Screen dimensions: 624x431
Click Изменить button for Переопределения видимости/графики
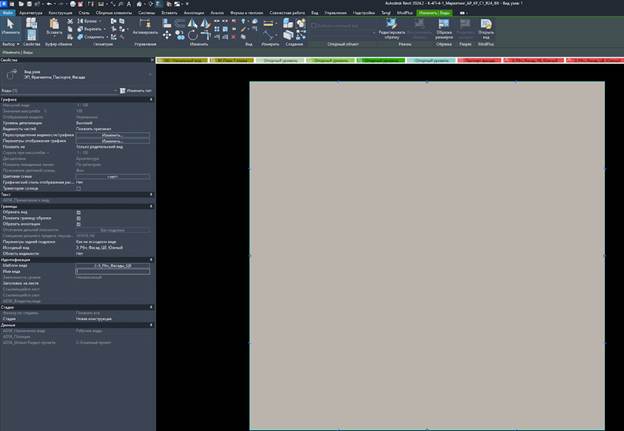[x=113, y=135]
